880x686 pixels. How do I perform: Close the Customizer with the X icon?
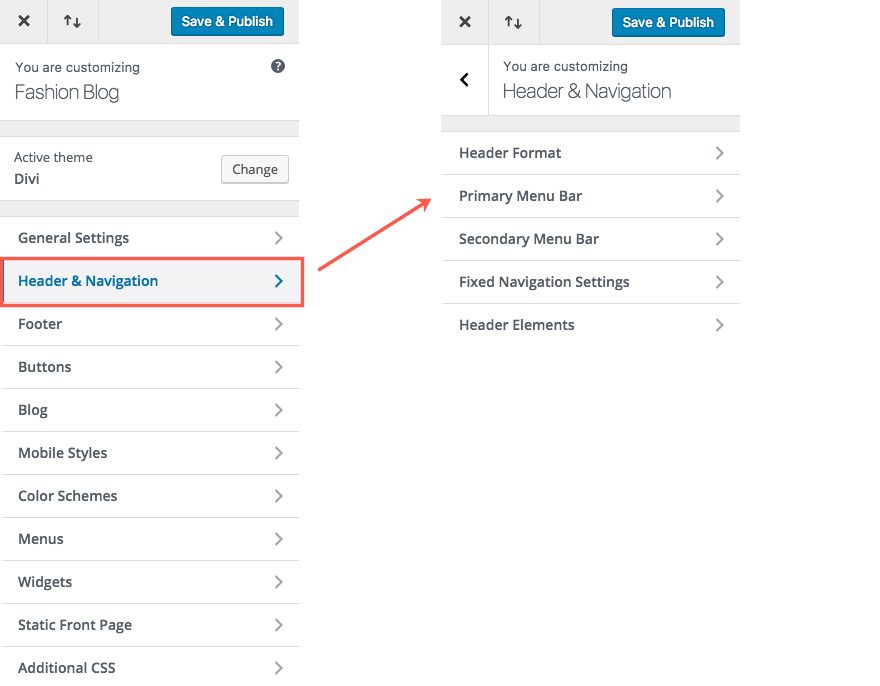(24, 21)
